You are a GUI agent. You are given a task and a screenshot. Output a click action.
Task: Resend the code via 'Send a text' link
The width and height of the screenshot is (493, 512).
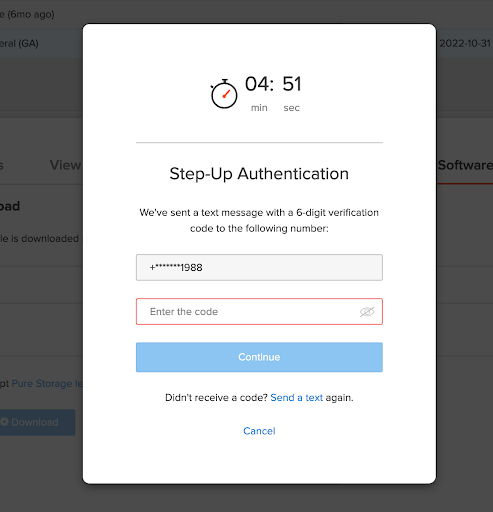pyautogui.click(x=296, y=398)
